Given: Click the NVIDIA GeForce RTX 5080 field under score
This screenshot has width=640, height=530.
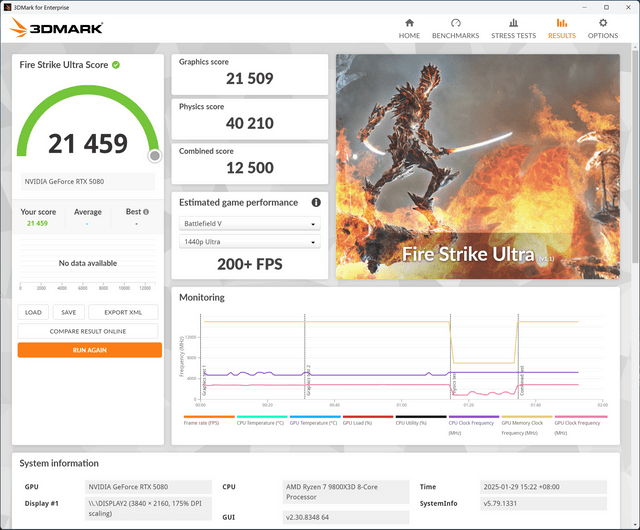Looking at the screenshot, I should pyautogui.click(x=88, y=181).
